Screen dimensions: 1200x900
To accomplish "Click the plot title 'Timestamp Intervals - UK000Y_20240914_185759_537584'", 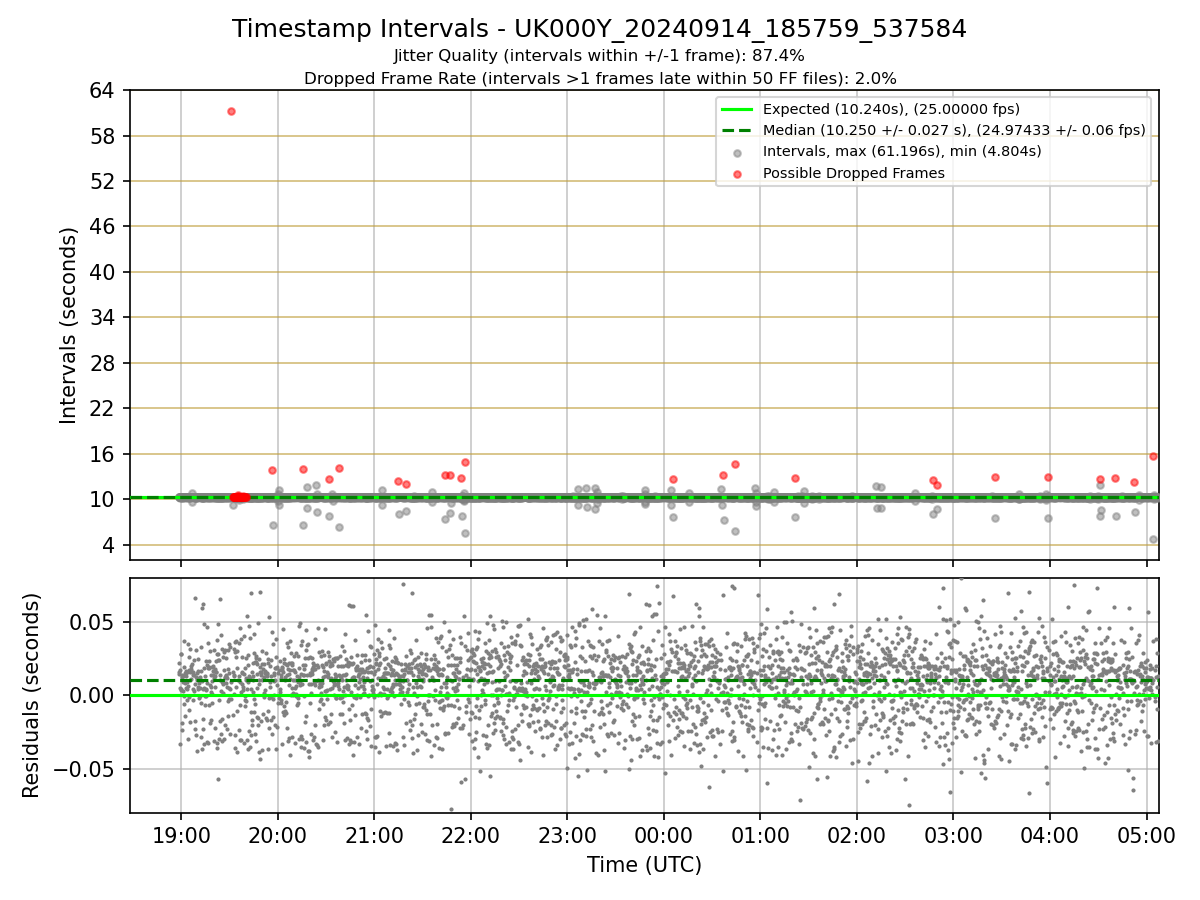I will 599,29.
